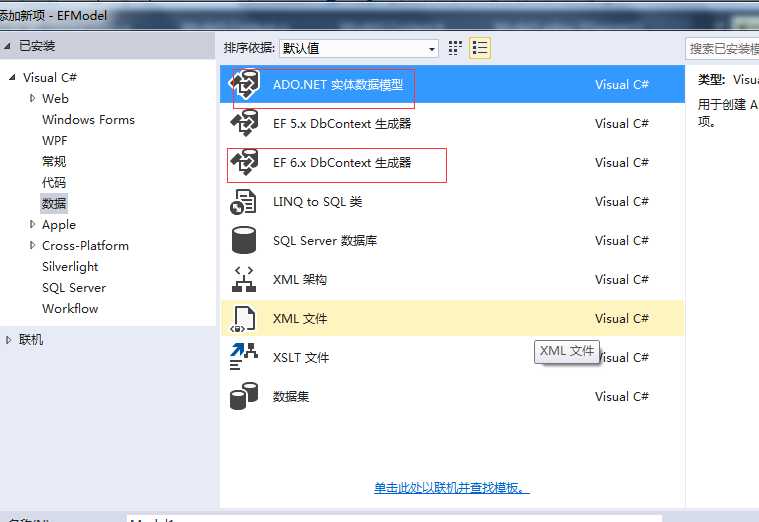This screenshot has width=759, height=522.
Task: Expand the 联机 section
Action: click(8, 340)
